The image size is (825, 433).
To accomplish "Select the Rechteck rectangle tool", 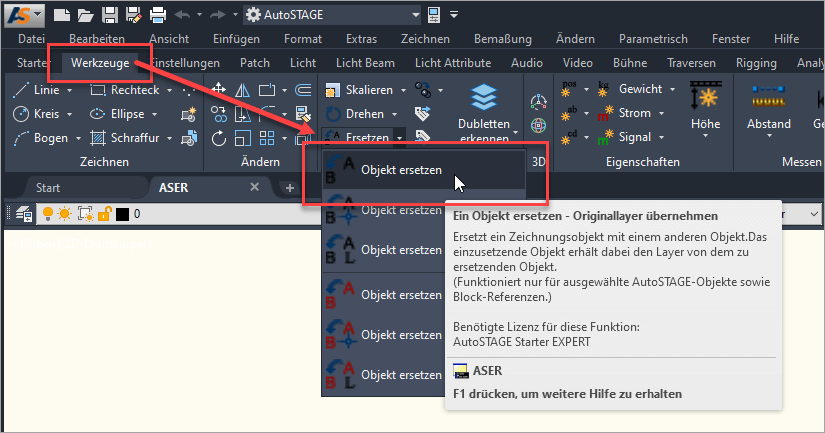I will click(x=126, y=90).
